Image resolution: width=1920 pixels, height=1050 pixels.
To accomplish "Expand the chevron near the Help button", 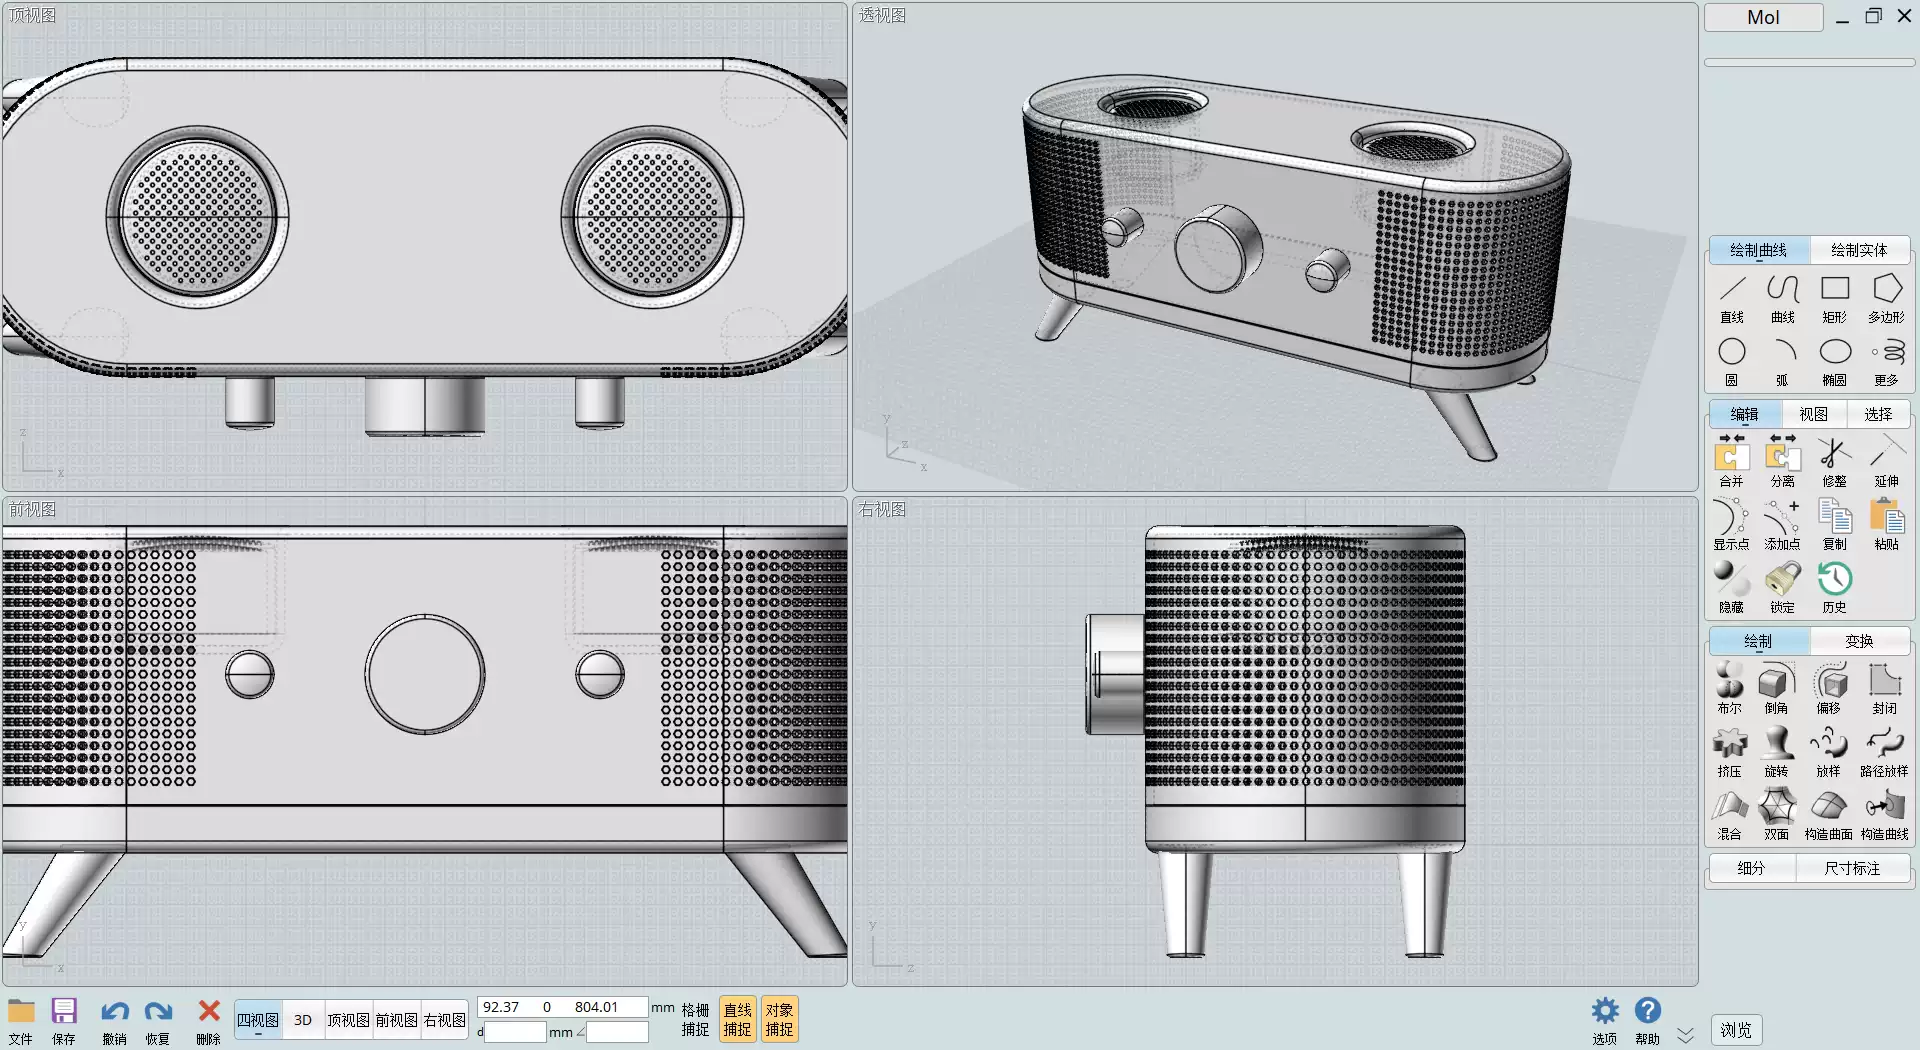I will (1684, 1033).
